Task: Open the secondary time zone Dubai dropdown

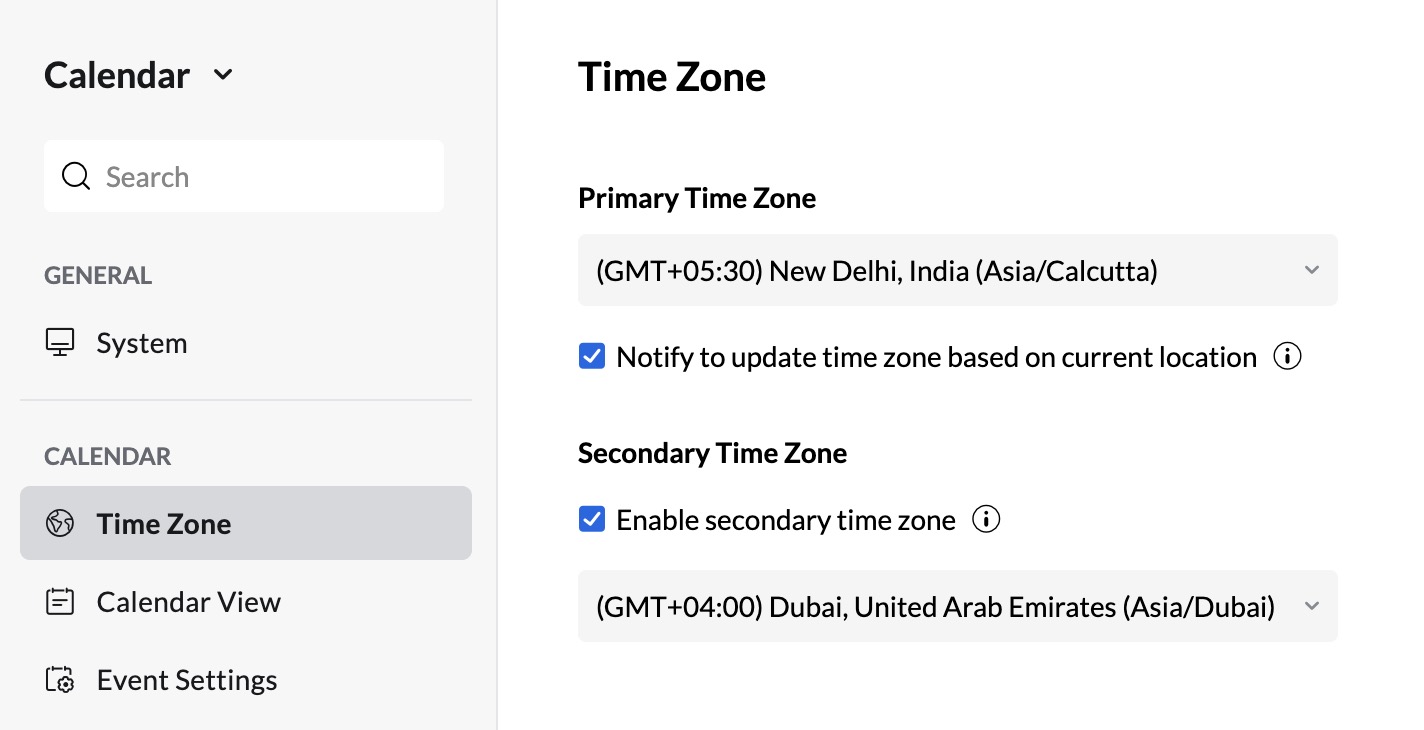Action: pyautogui.click(x=956, y=606)
